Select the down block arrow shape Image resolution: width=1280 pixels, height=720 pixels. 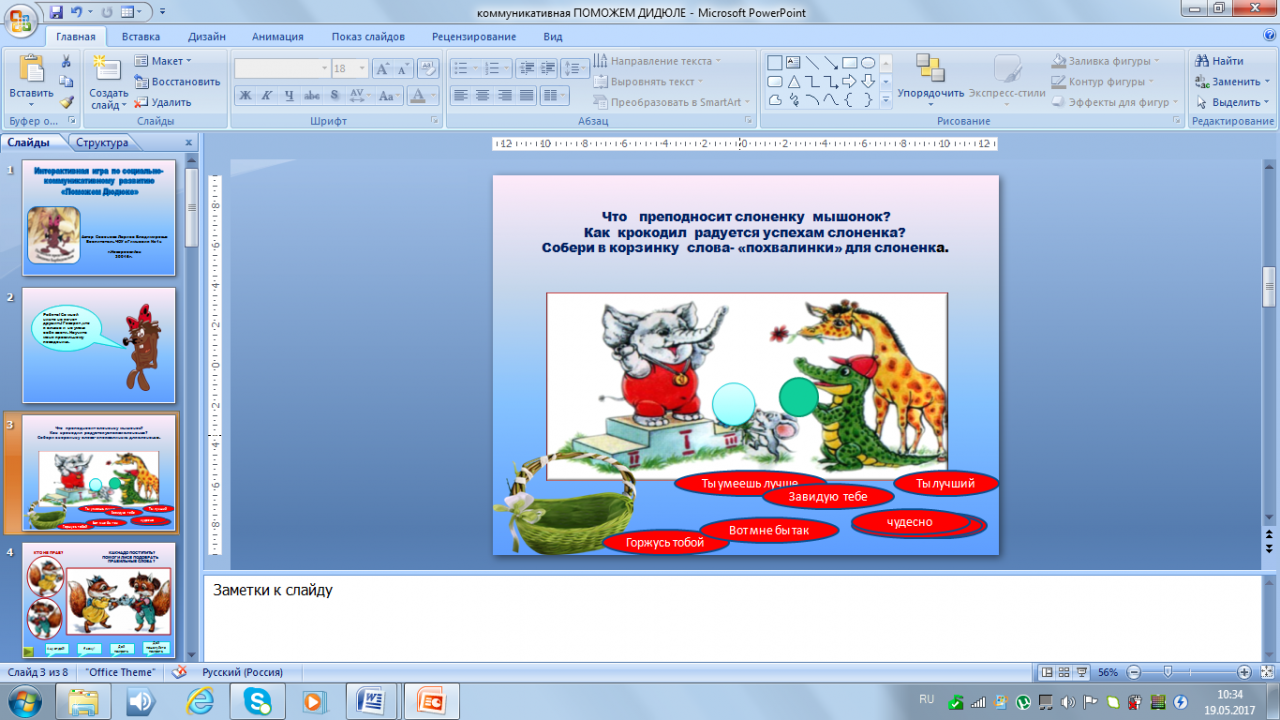[x=868, y=81]
